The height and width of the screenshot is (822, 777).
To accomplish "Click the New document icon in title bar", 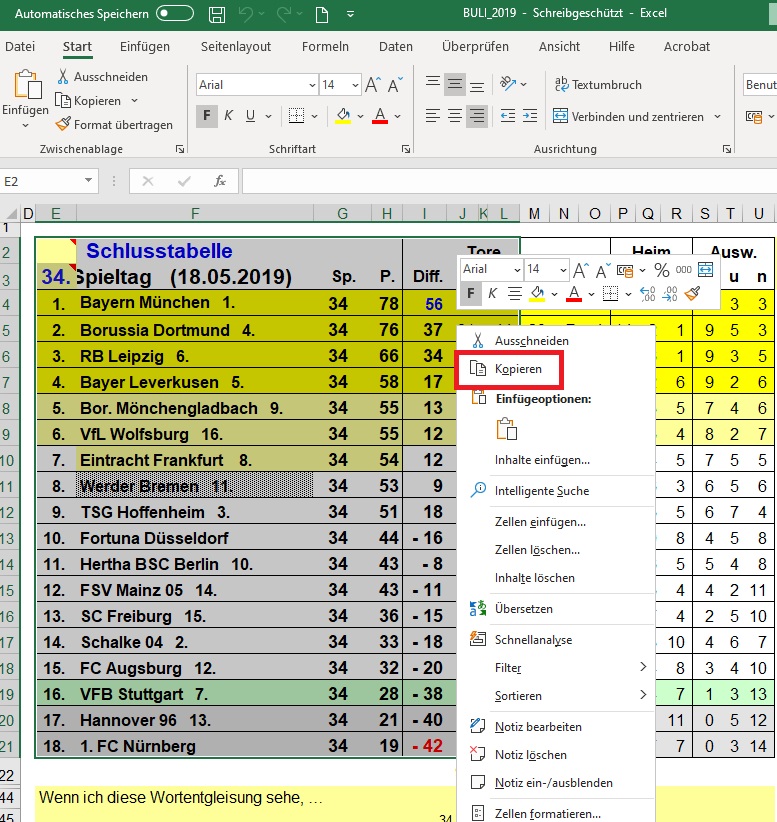I will click(x=322, y=14).
